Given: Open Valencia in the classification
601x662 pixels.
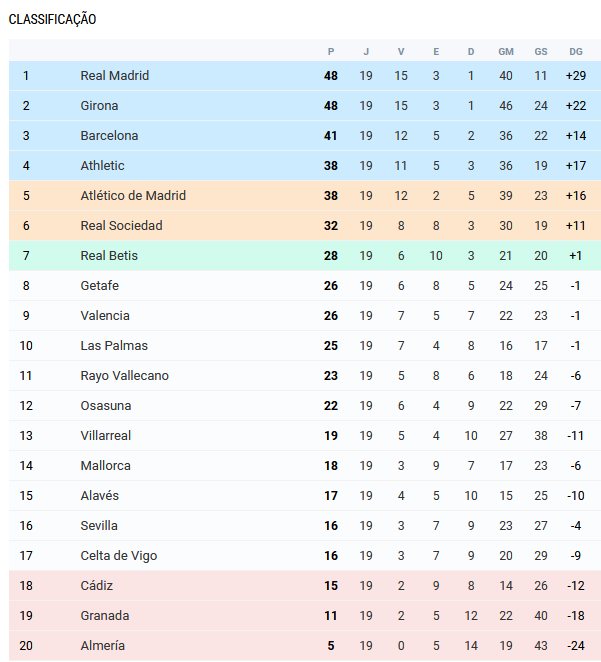Looking at the screenshot, I should pos(105,315).
